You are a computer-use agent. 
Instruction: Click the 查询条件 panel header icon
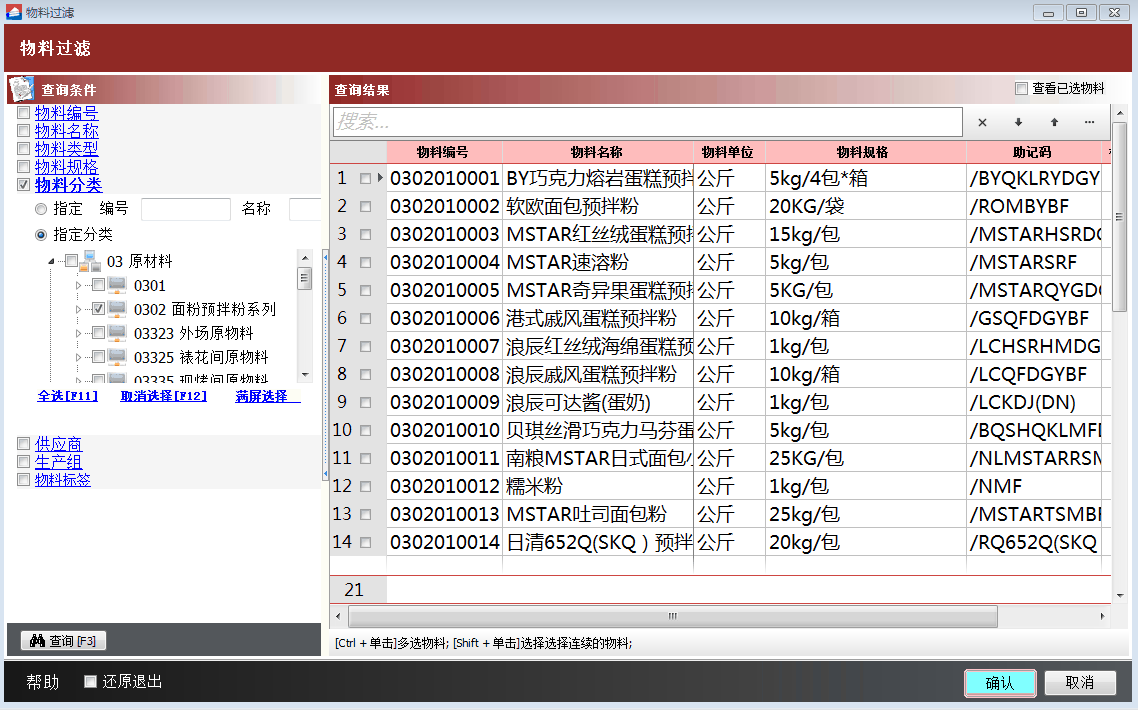coord(22,89)
